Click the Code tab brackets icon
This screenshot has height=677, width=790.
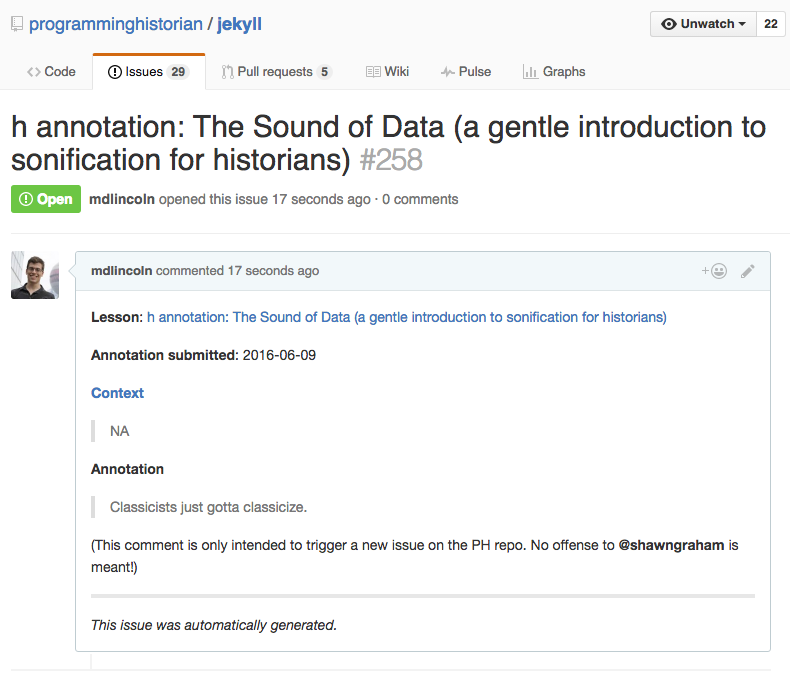point(34,72)
